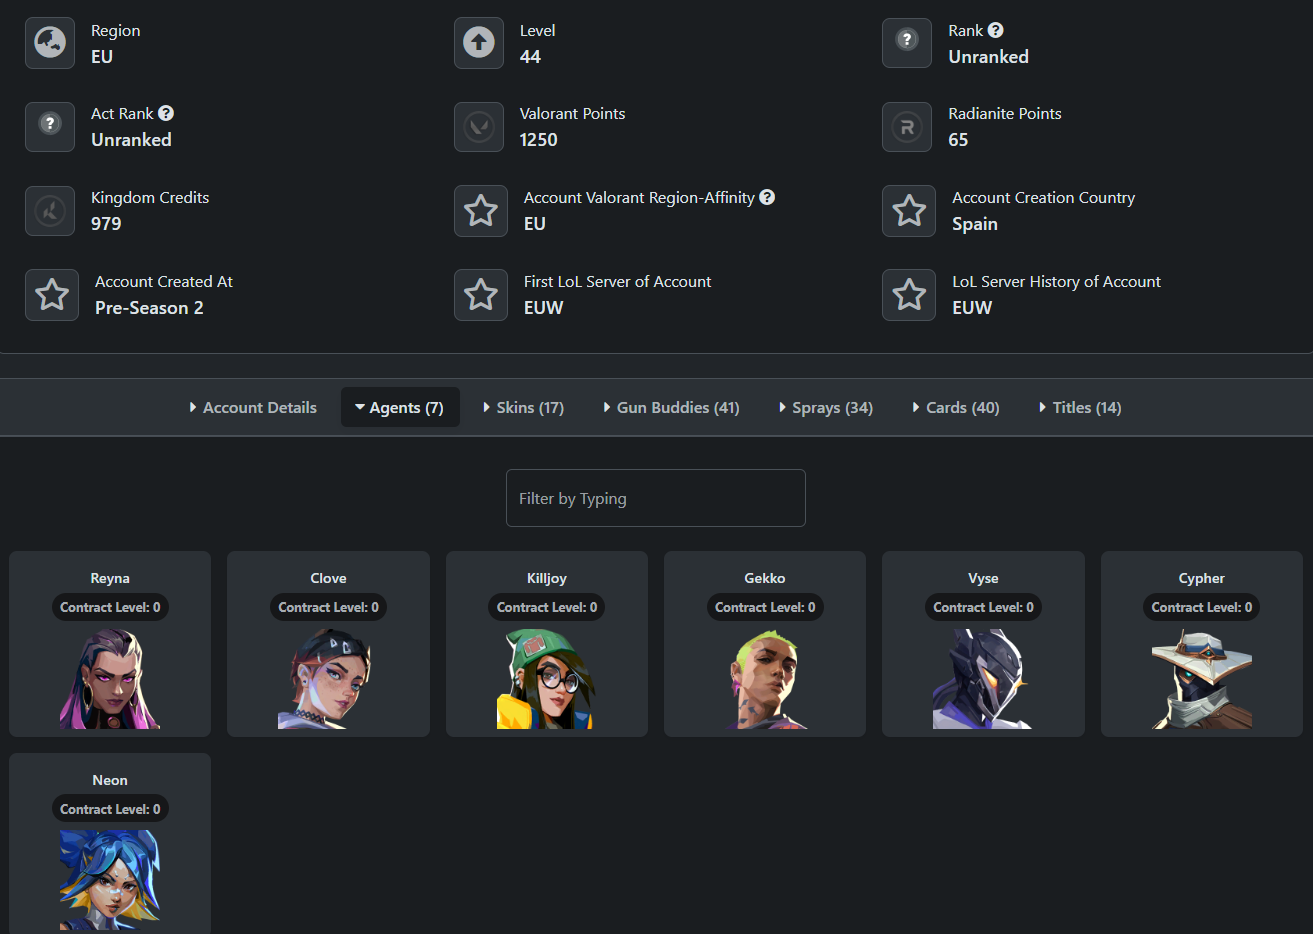This screenshot has width=1313, height=934.
Task: Open the Cards (40) tab
Action: (x=955, y=407)
